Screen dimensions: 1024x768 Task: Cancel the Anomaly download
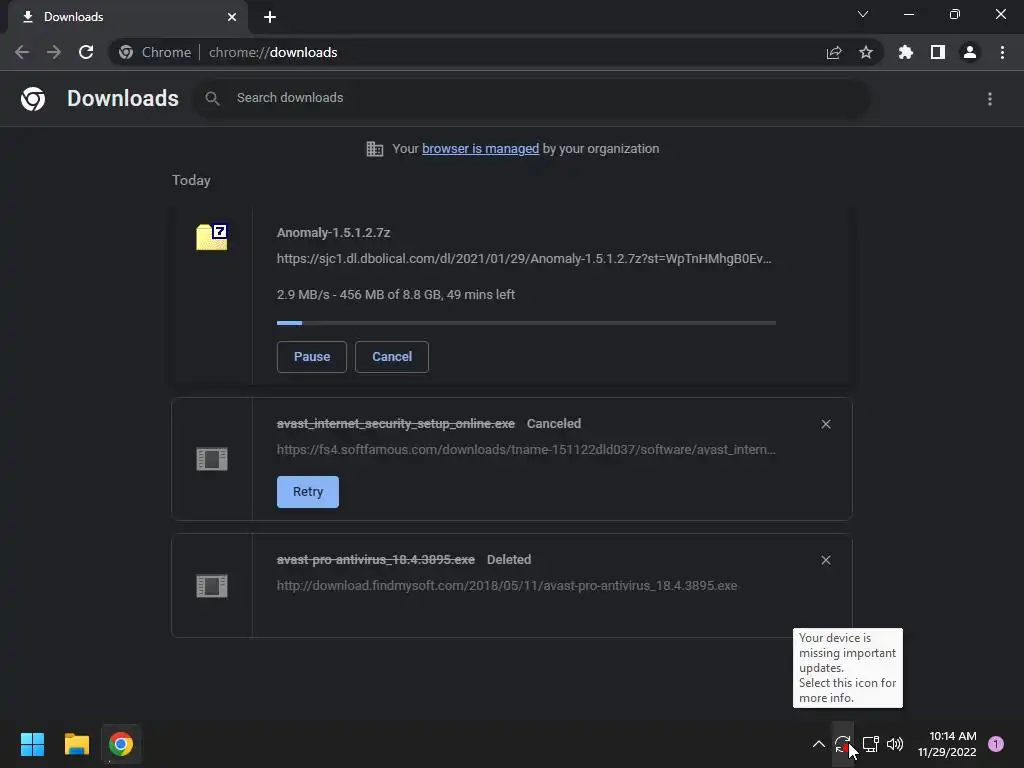coord(392,357)
